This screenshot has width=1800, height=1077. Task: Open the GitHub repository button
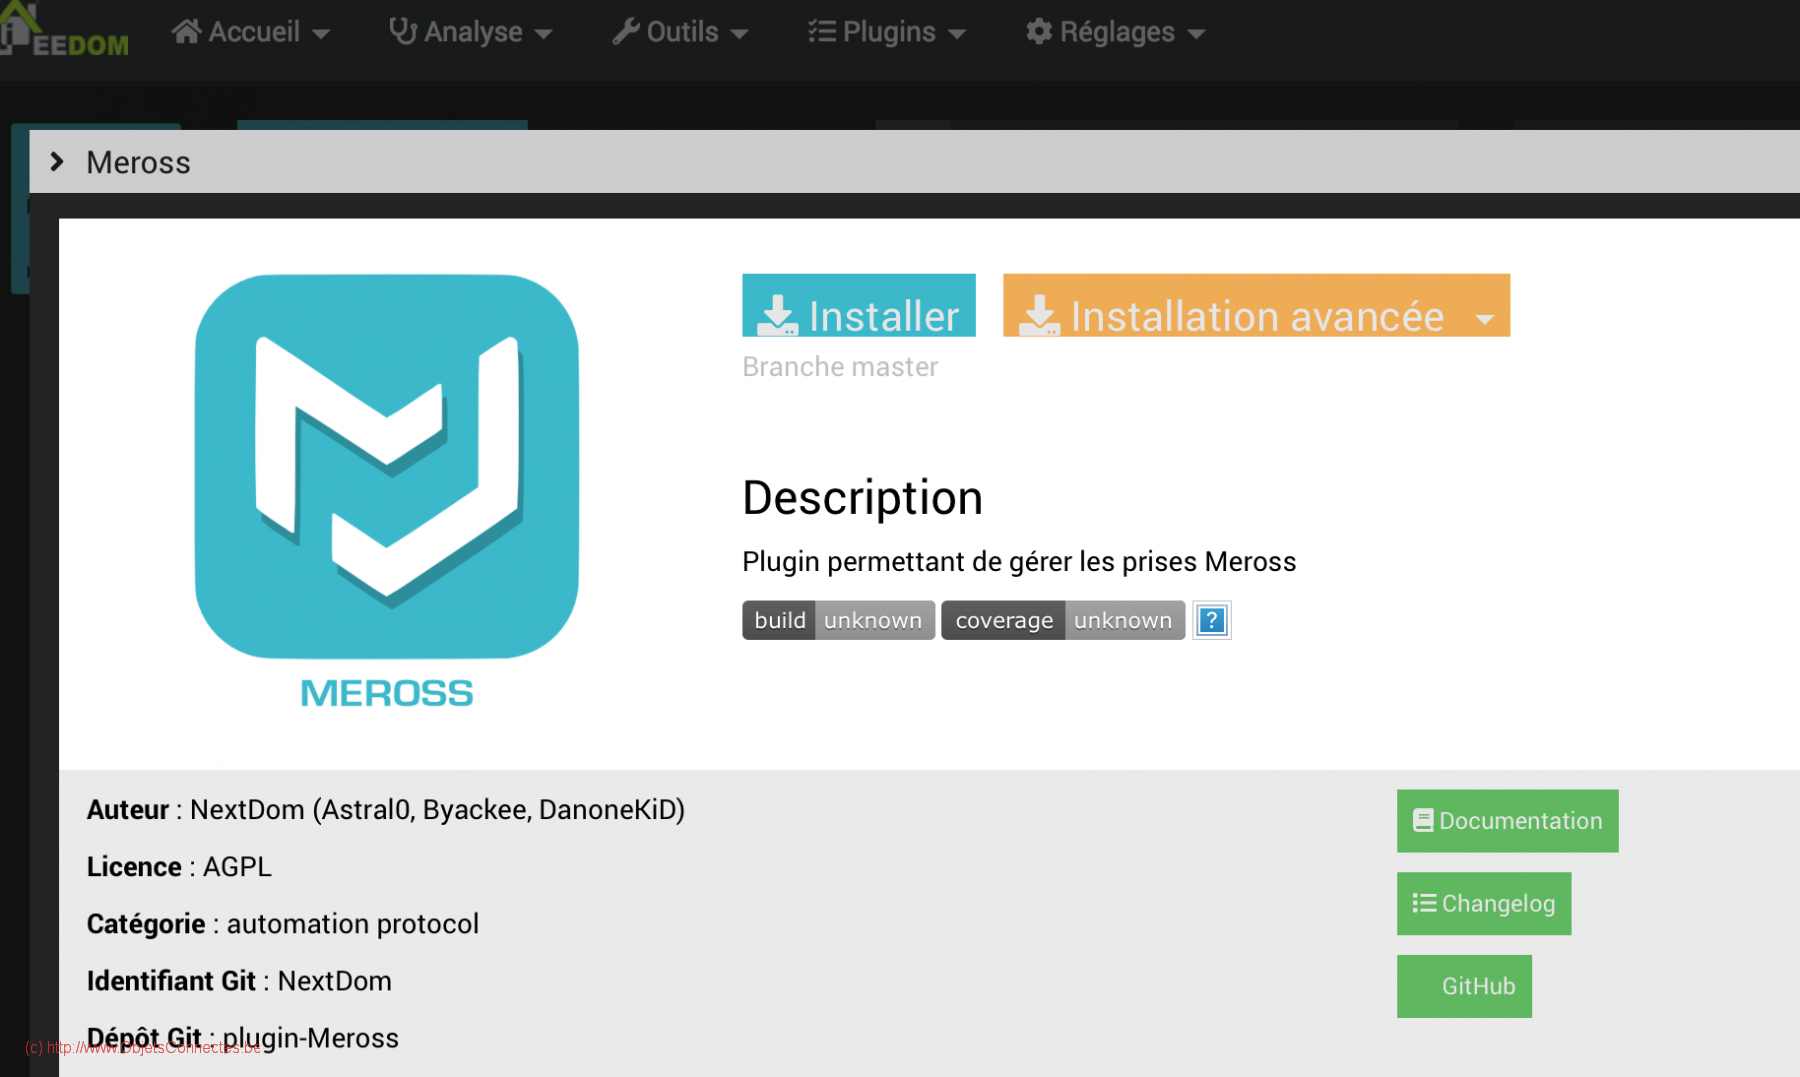coord(1464,986)
